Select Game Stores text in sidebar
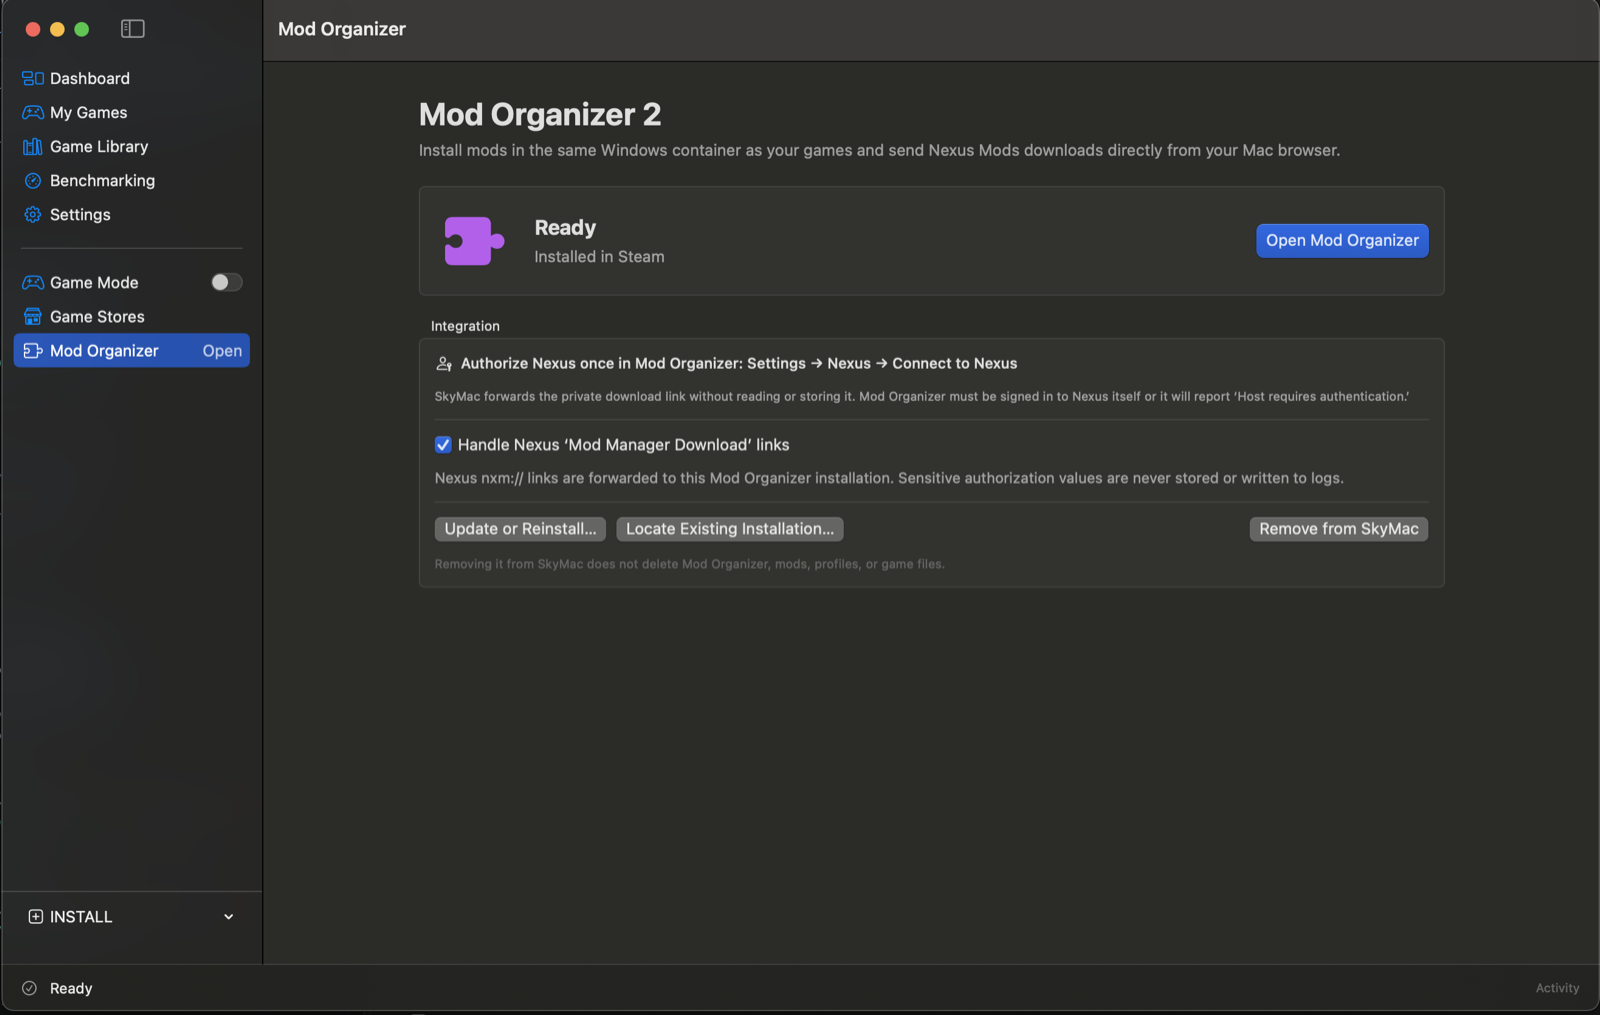Viewport: 1600px width, 1015px height. click(x=97, y=316)
